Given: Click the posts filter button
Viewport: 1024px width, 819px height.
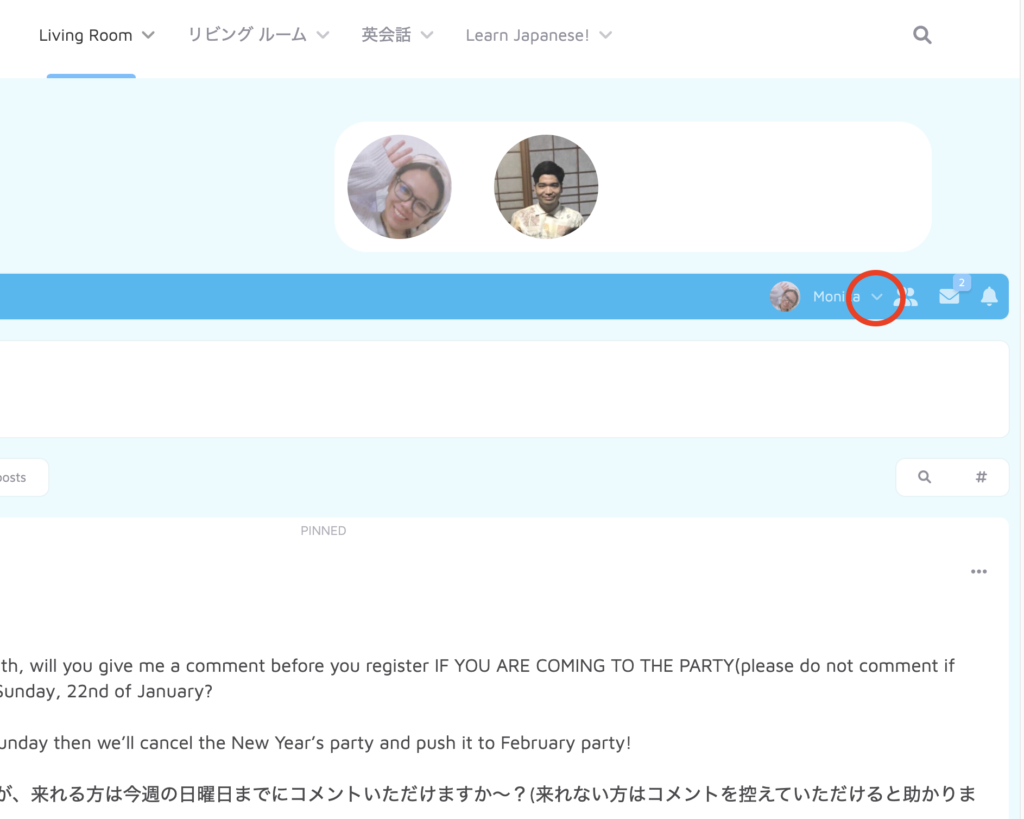Looking at the screenshot, I should [x=18, y=477].
